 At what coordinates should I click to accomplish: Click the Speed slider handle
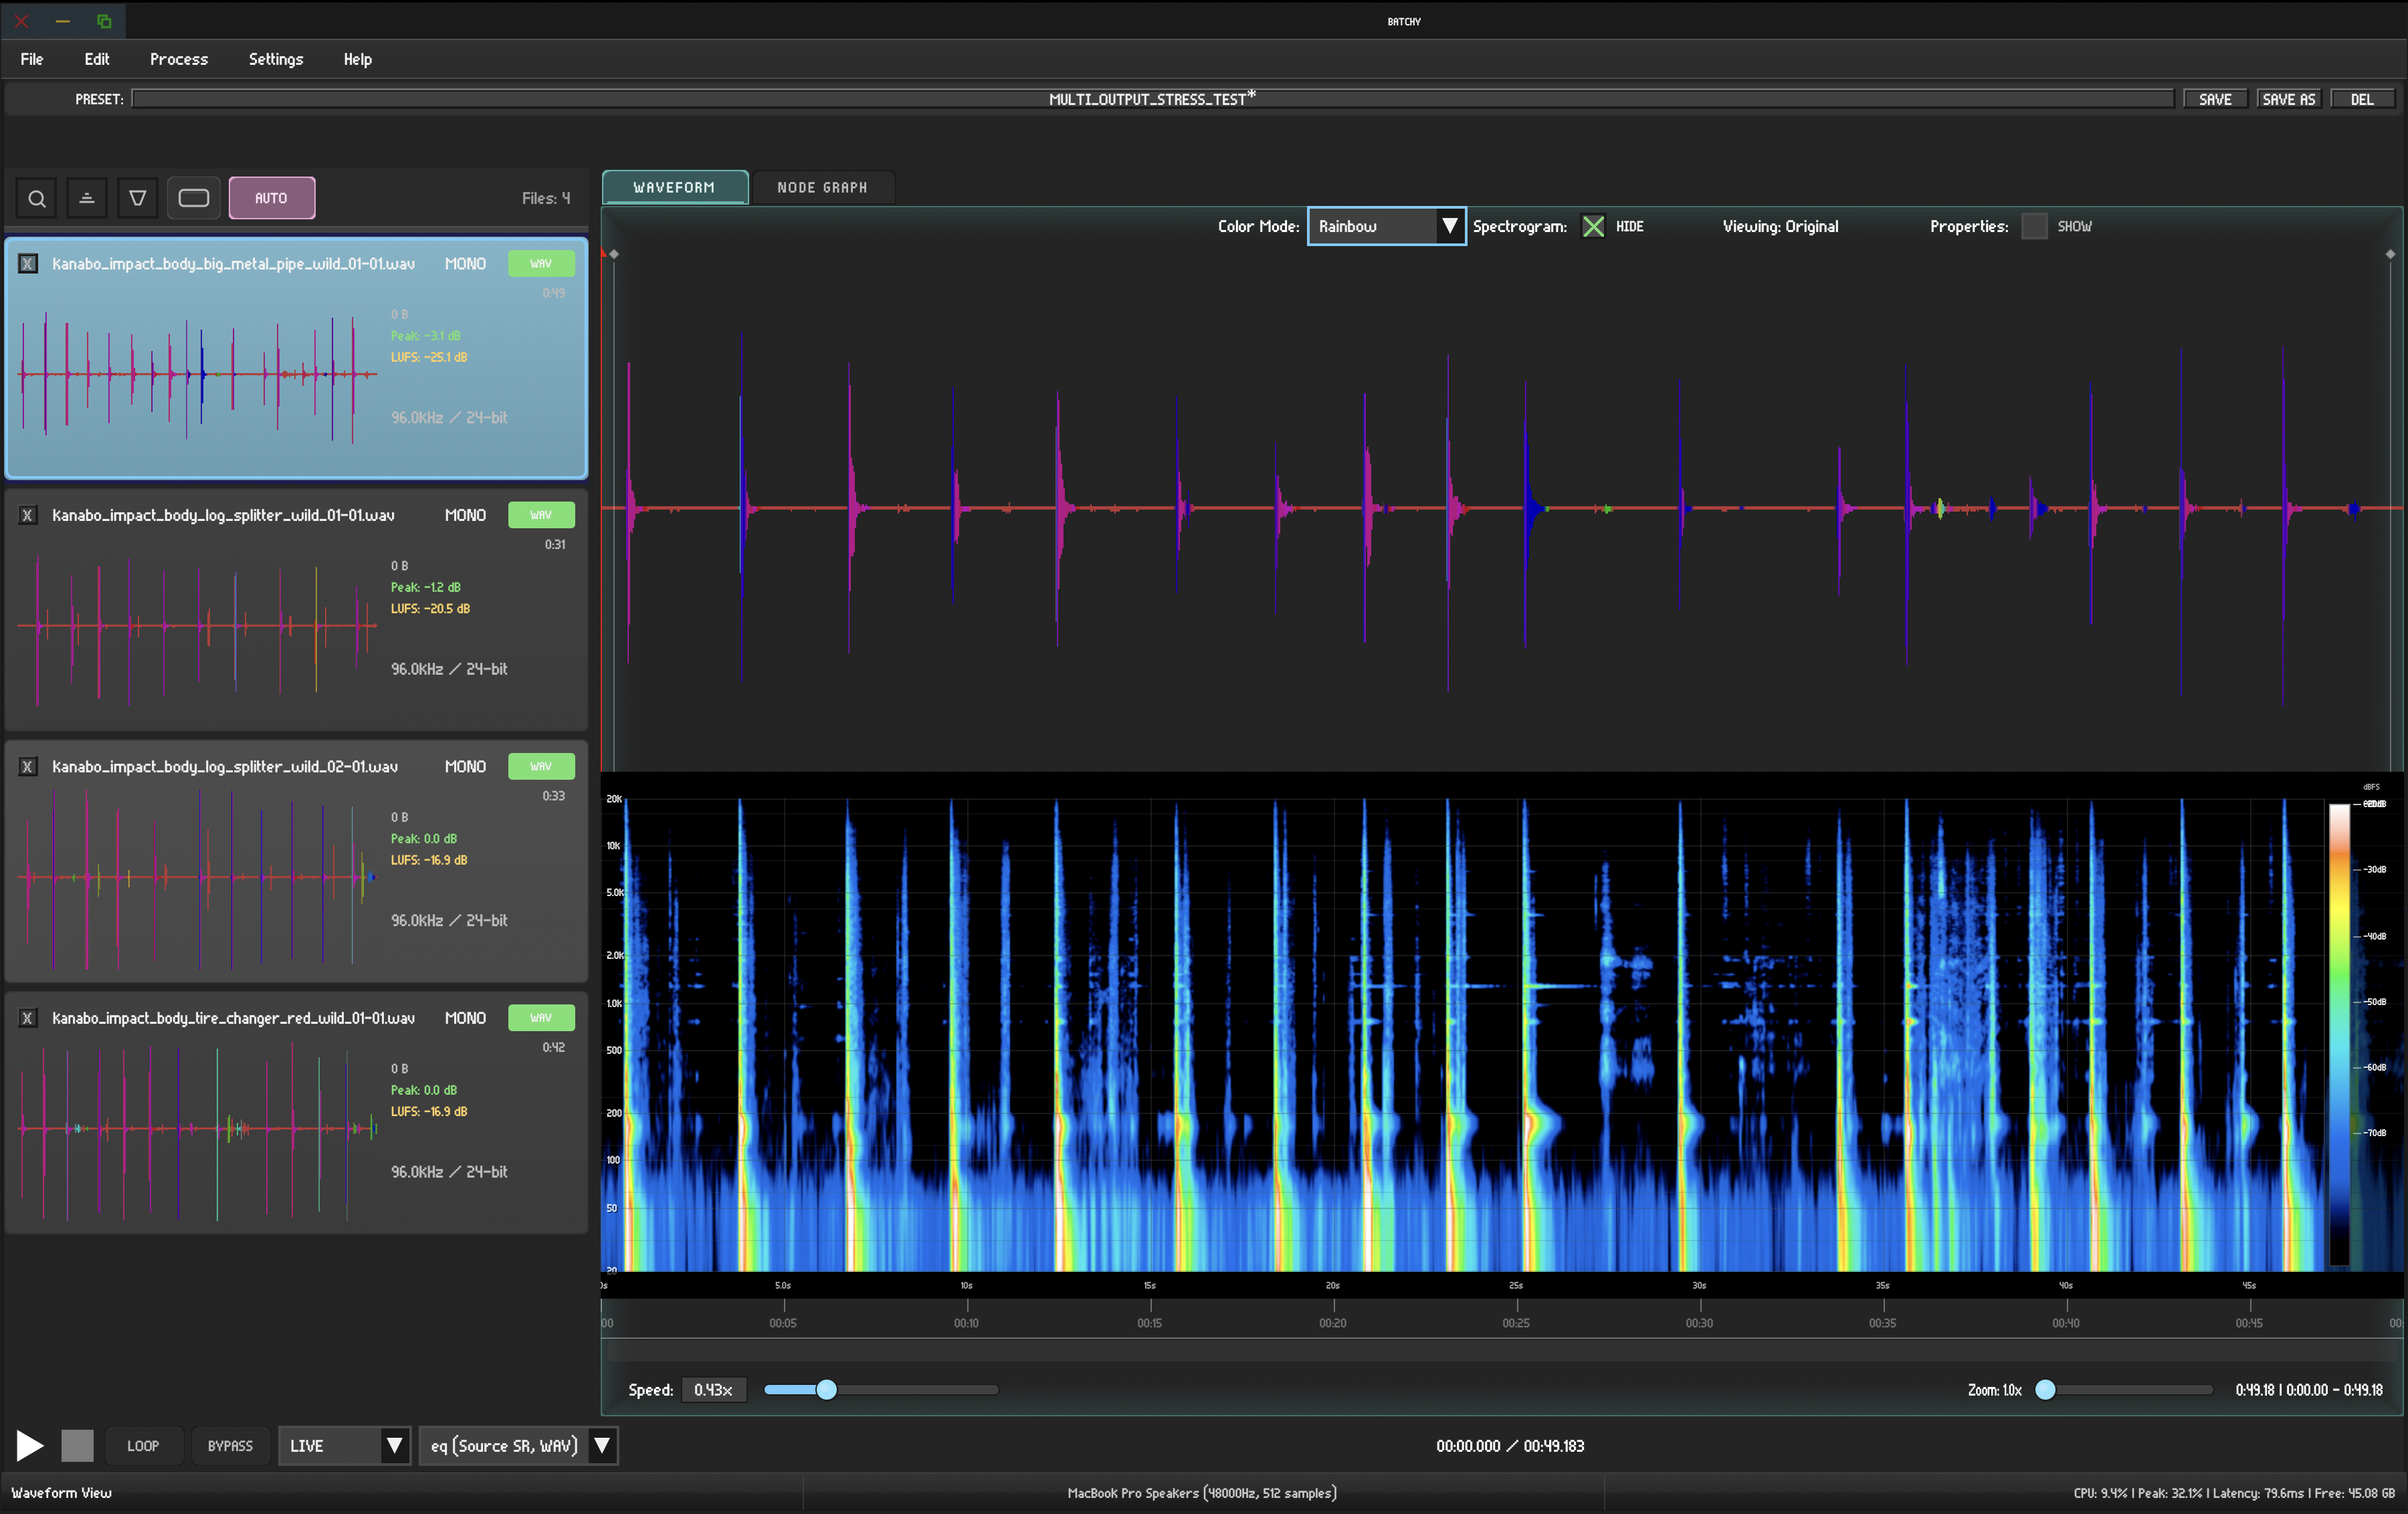pos(826,1389)
